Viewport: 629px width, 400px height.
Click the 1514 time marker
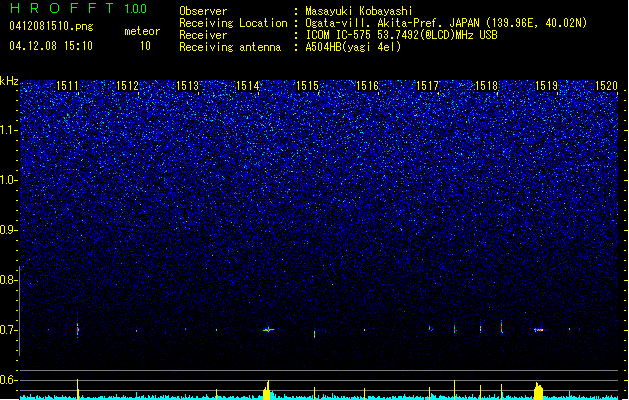coord(248,85)
